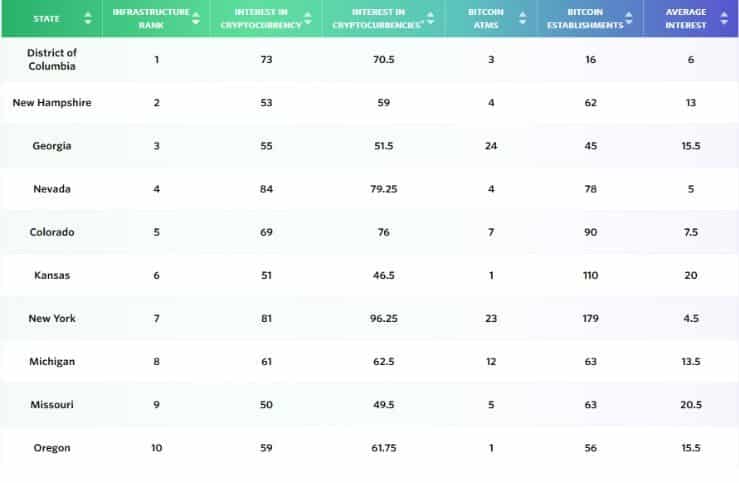Sort by Average Interest using arrow icon
This screenshot has width=739, height=483.
point(723,19)
